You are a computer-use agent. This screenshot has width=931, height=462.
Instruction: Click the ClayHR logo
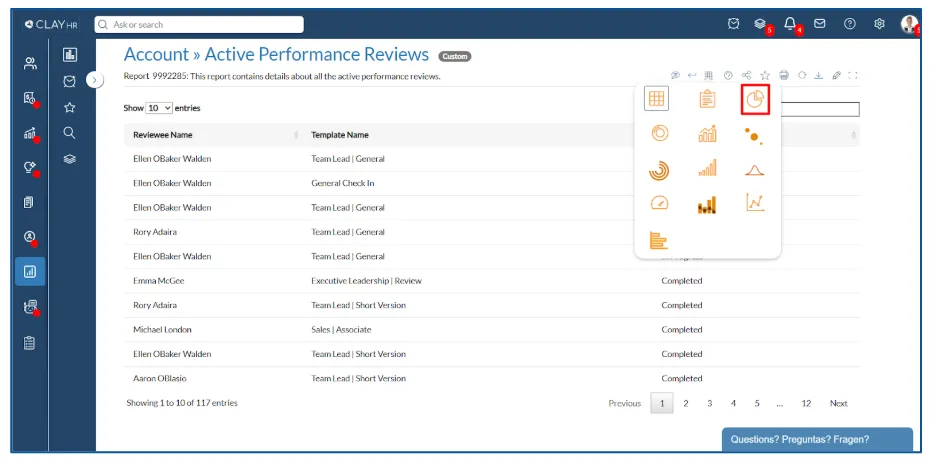(51, 24)
